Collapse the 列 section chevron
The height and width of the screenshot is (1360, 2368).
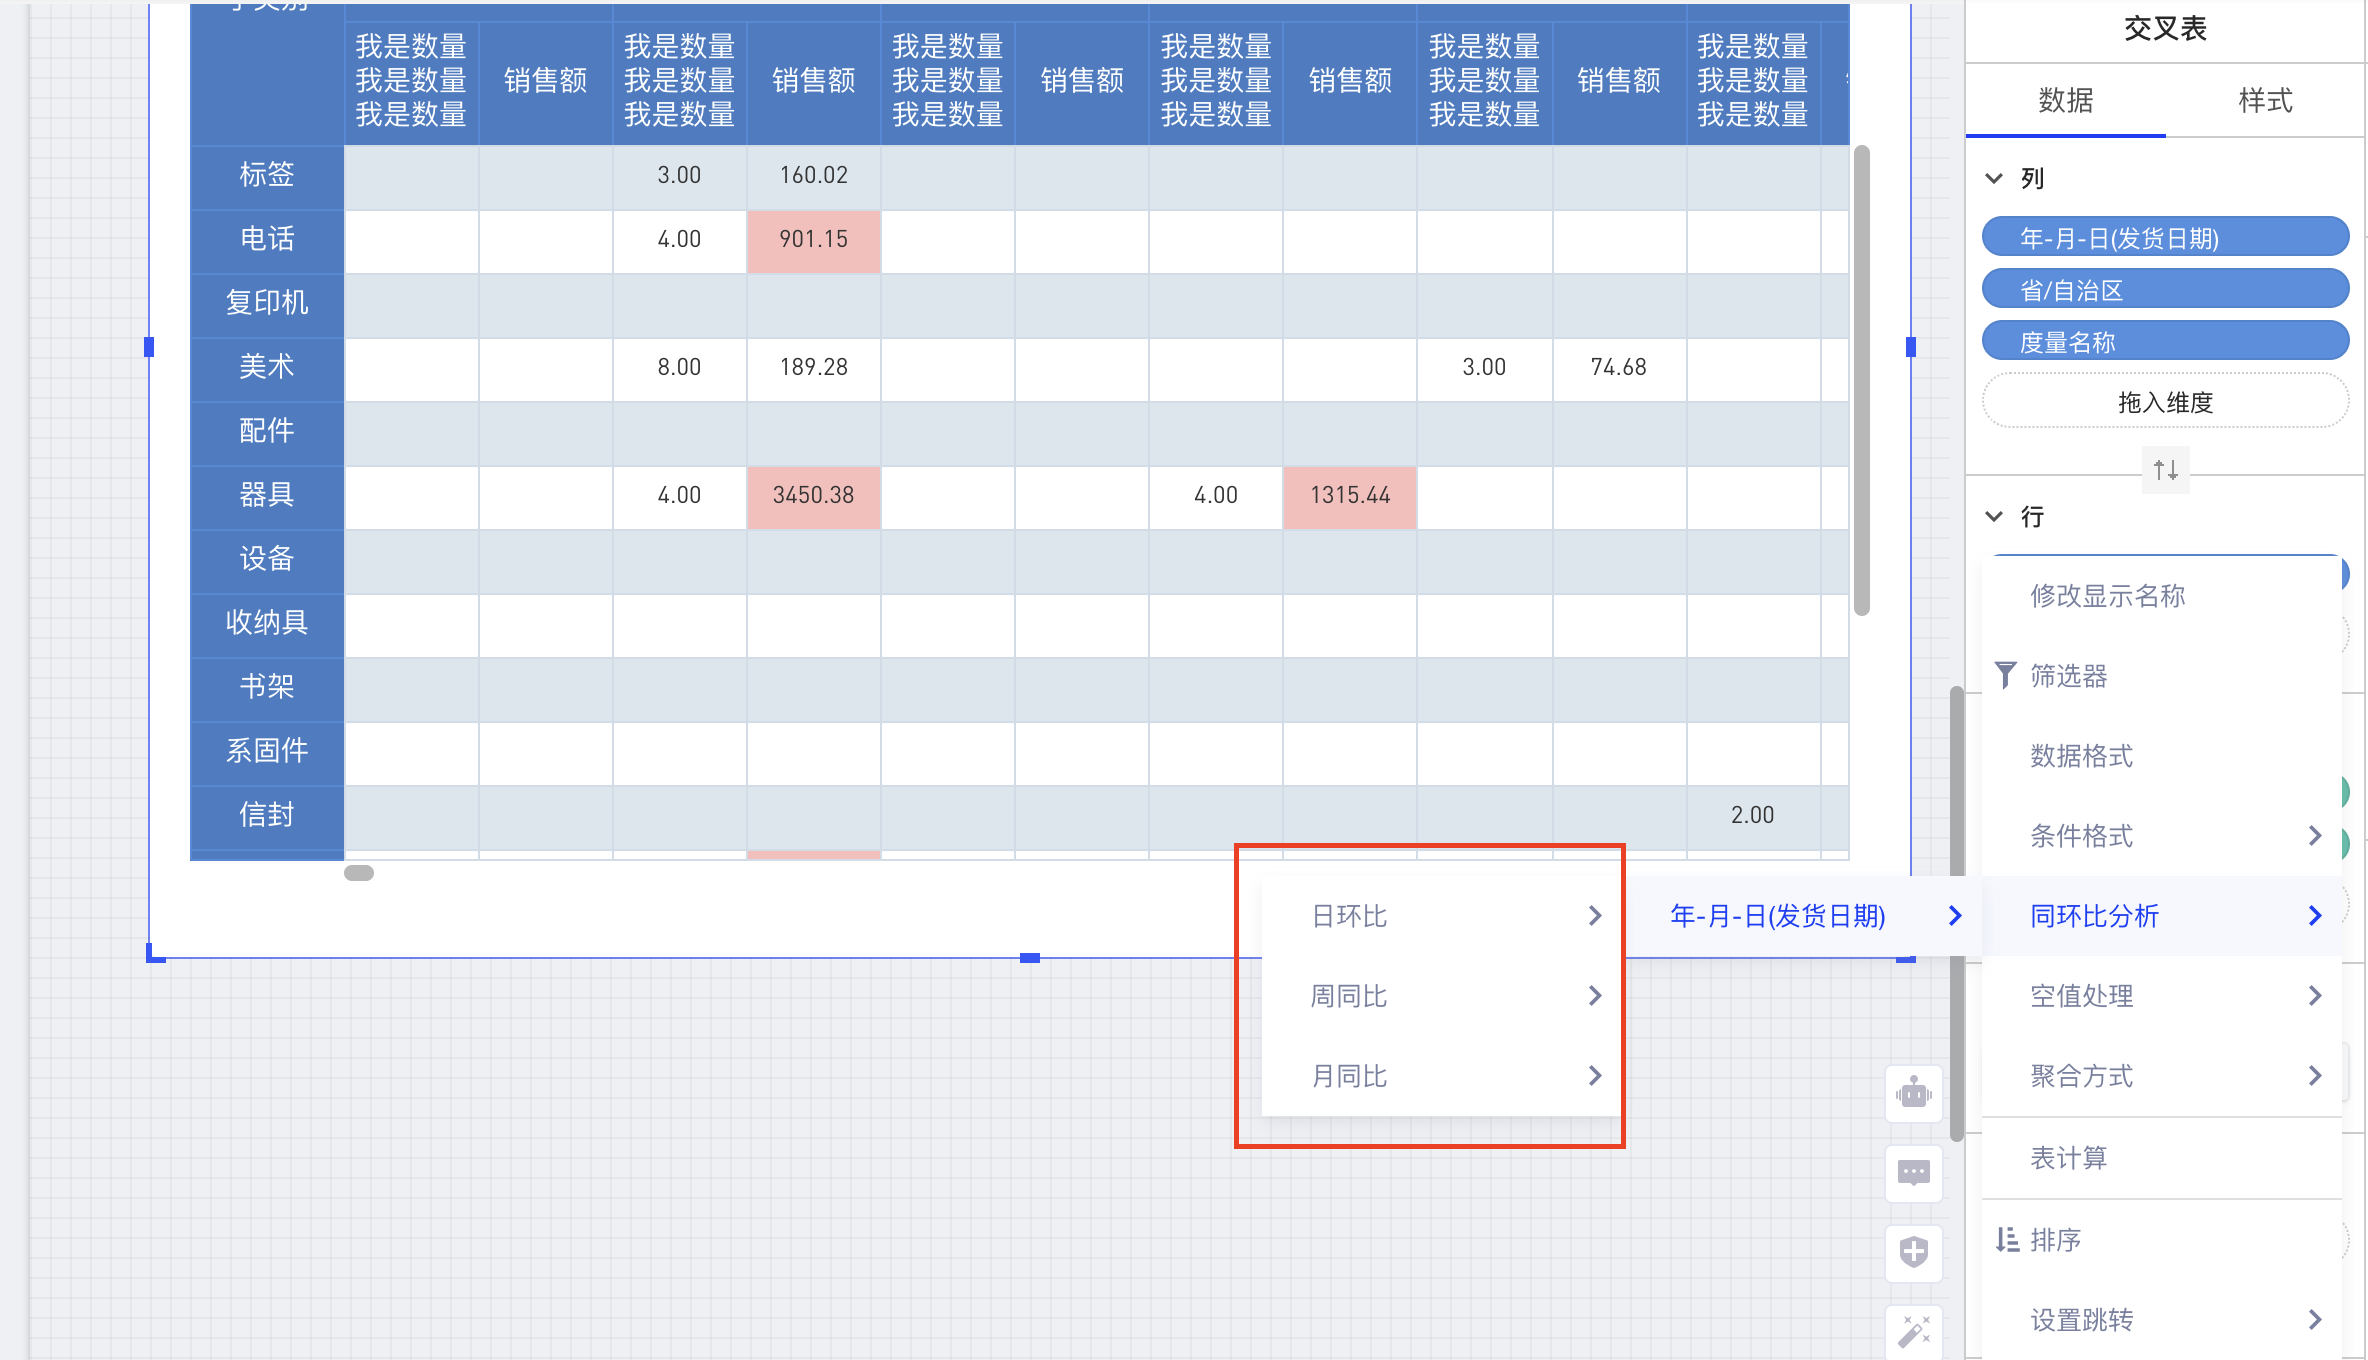click(1992, 177)
